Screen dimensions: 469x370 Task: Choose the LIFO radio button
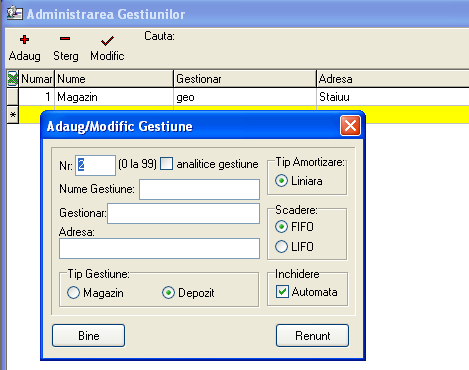point(281,247)
